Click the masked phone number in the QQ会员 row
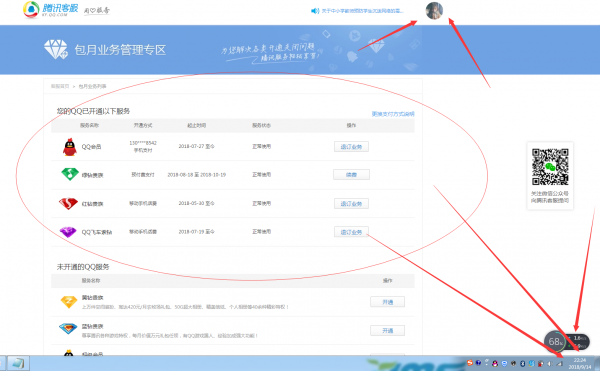 point(143,143)
